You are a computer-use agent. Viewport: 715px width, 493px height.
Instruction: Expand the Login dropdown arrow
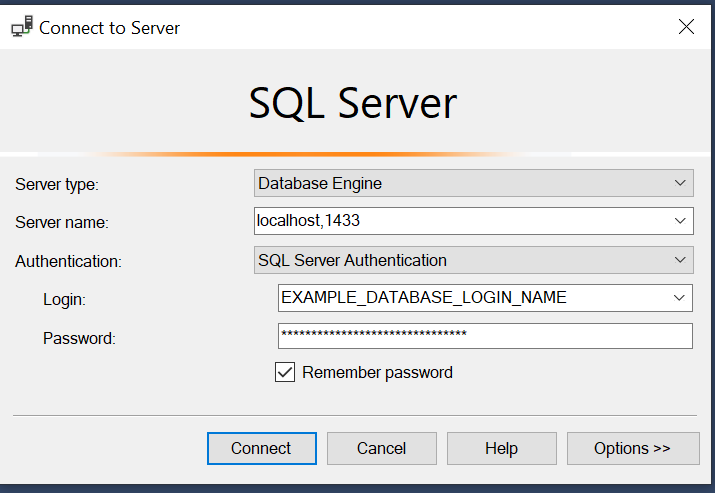click(679, 298)
